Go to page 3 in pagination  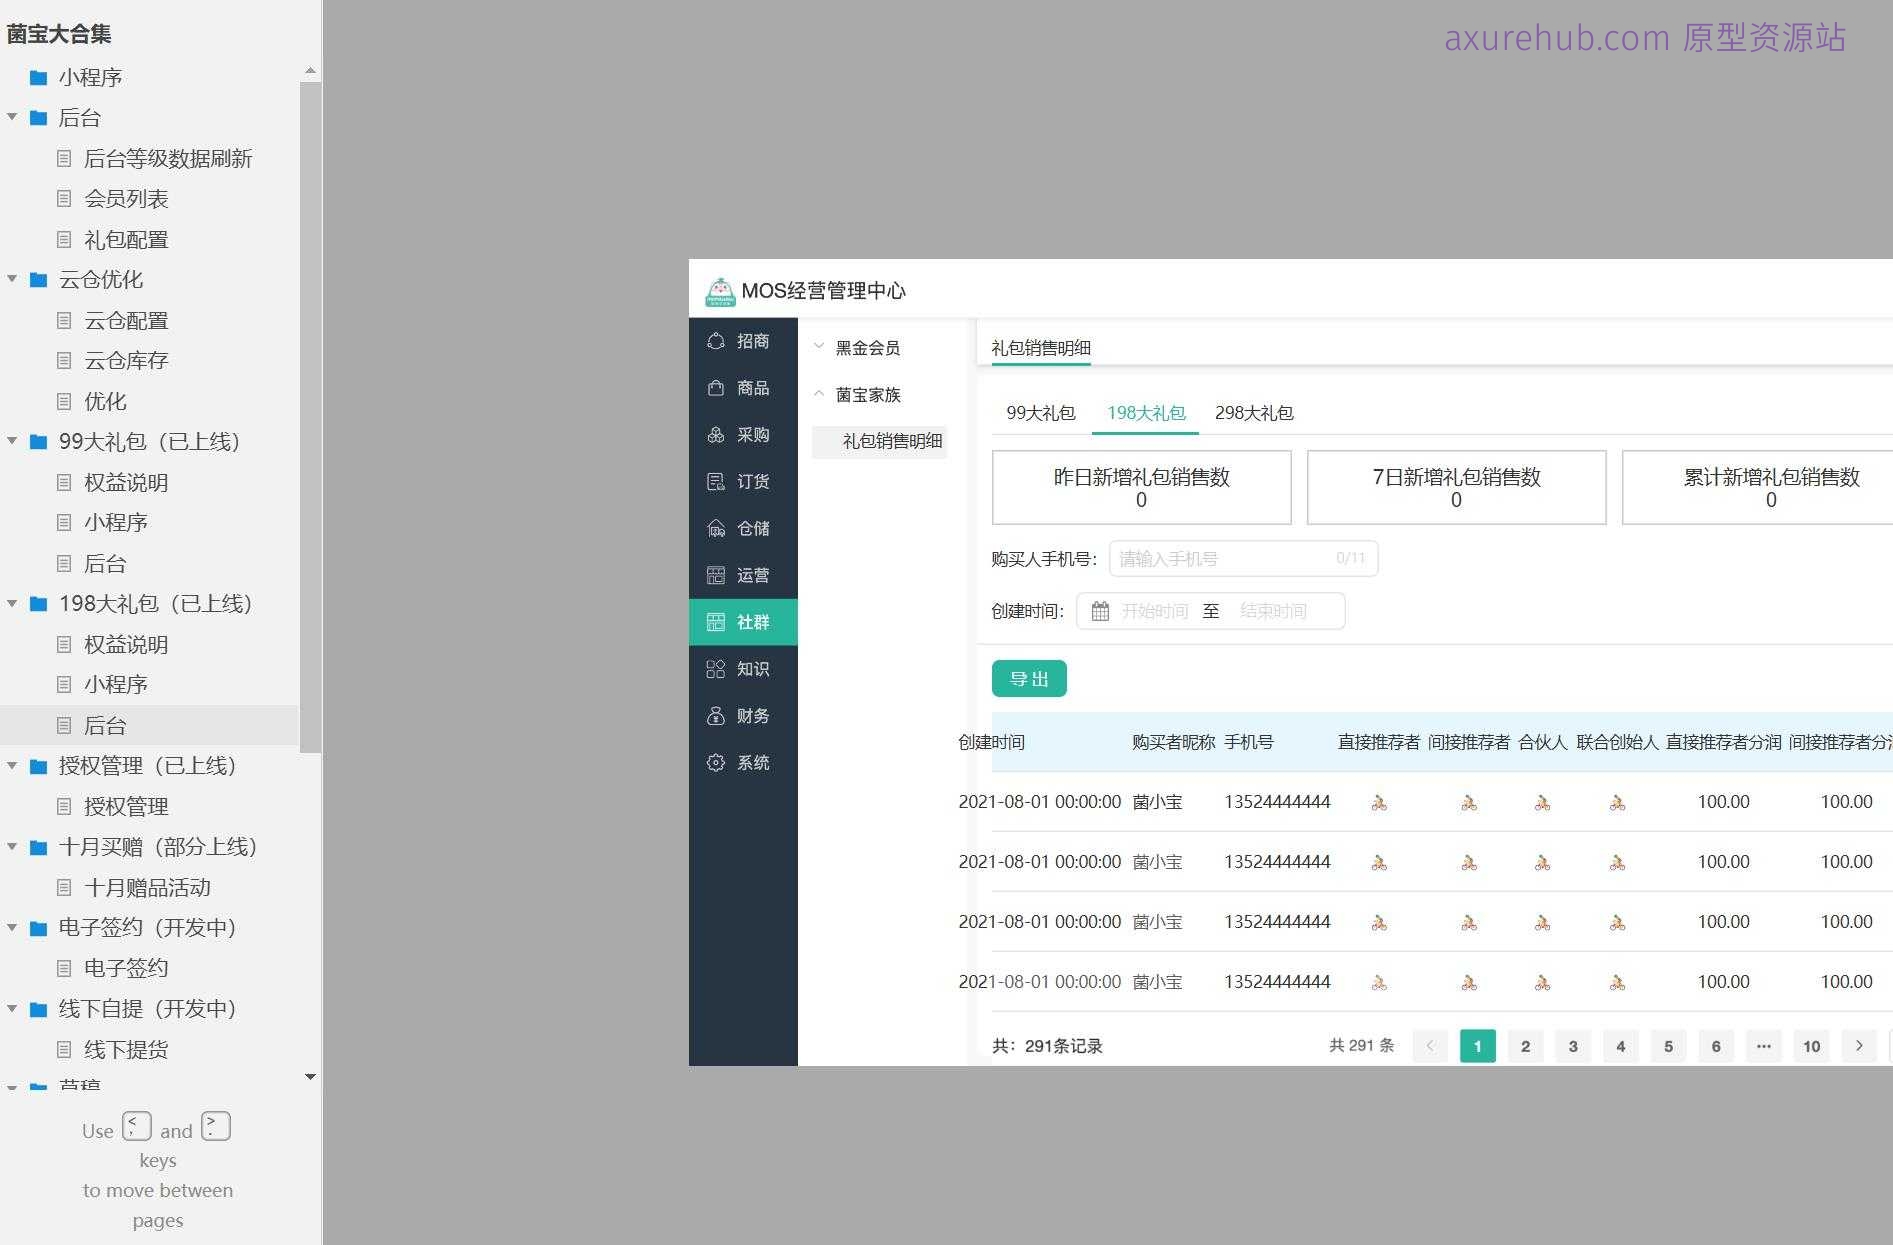[1573, 1046]
